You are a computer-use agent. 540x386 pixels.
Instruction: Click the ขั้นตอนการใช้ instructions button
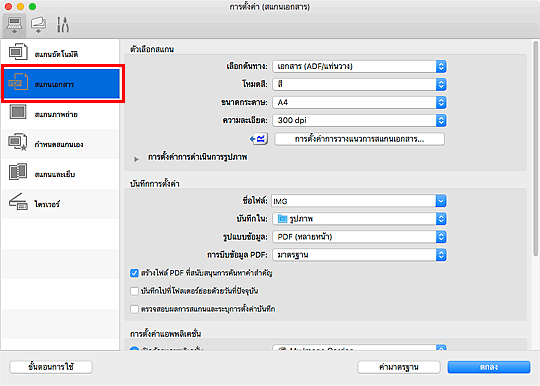[51, 367]
